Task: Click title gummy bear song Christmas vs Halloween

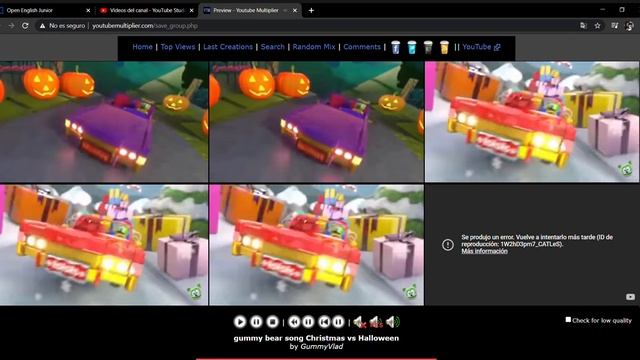Action: (316, 338)
